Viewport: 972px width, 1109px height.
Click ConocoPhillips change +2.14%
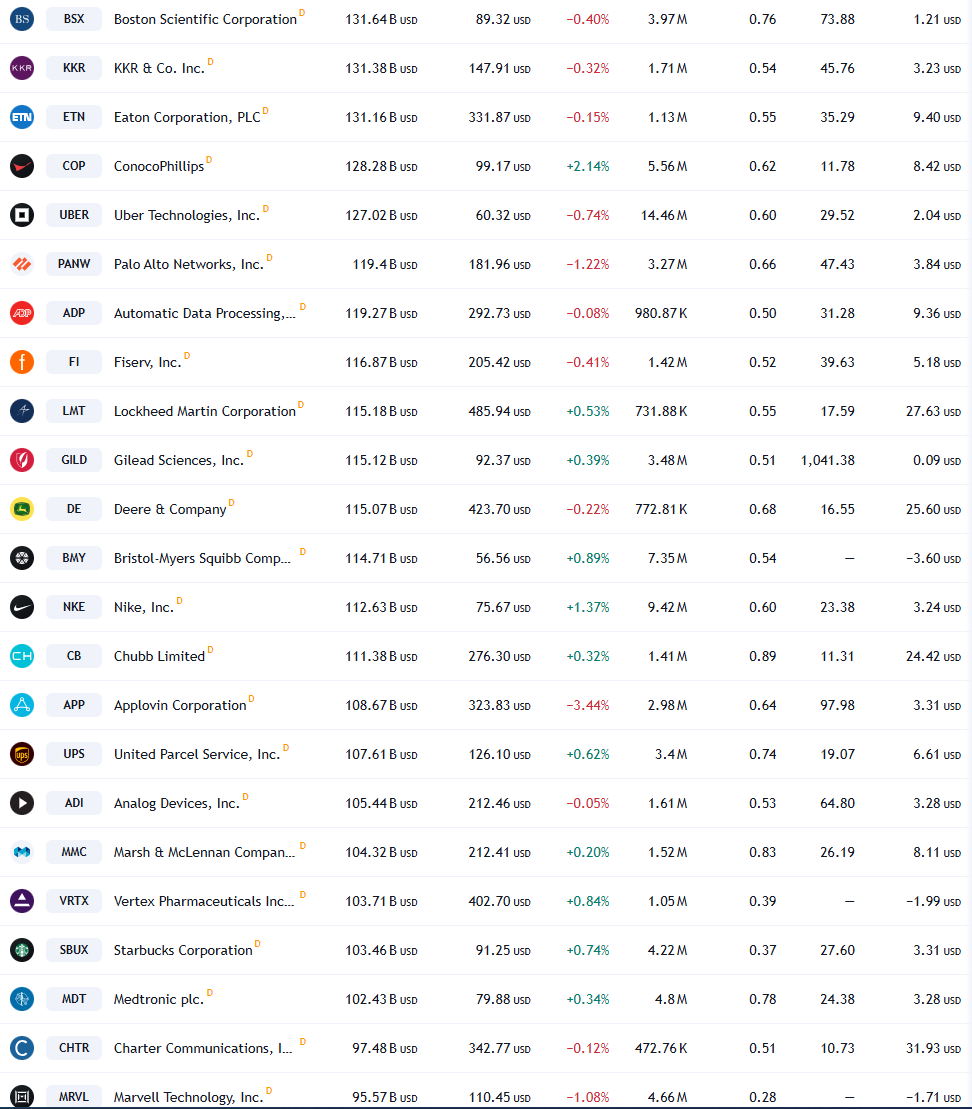[x=588, y=166]
